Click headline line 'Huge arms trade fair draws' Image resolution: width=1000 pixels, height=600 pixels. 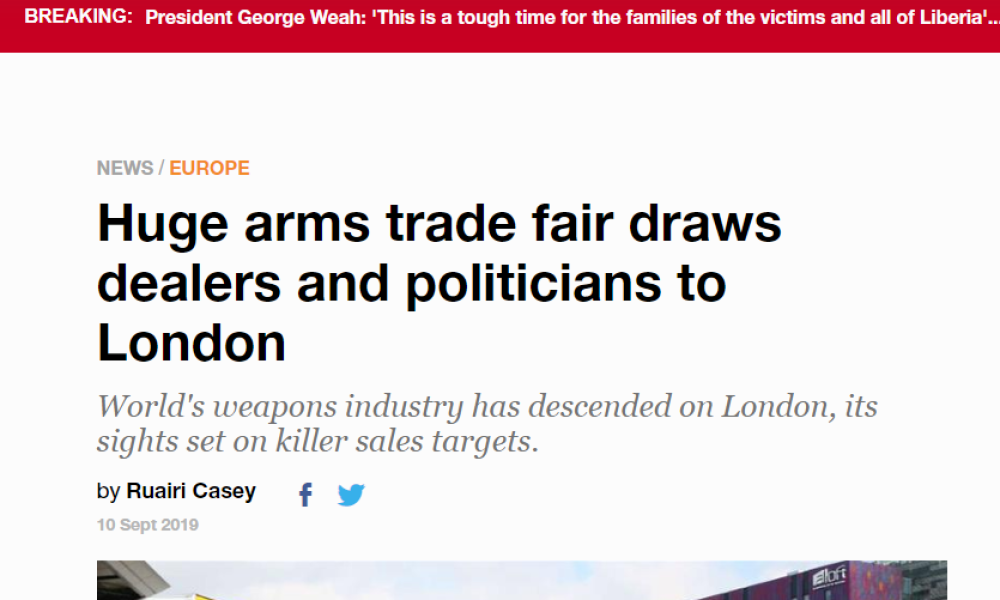[439, 224]
